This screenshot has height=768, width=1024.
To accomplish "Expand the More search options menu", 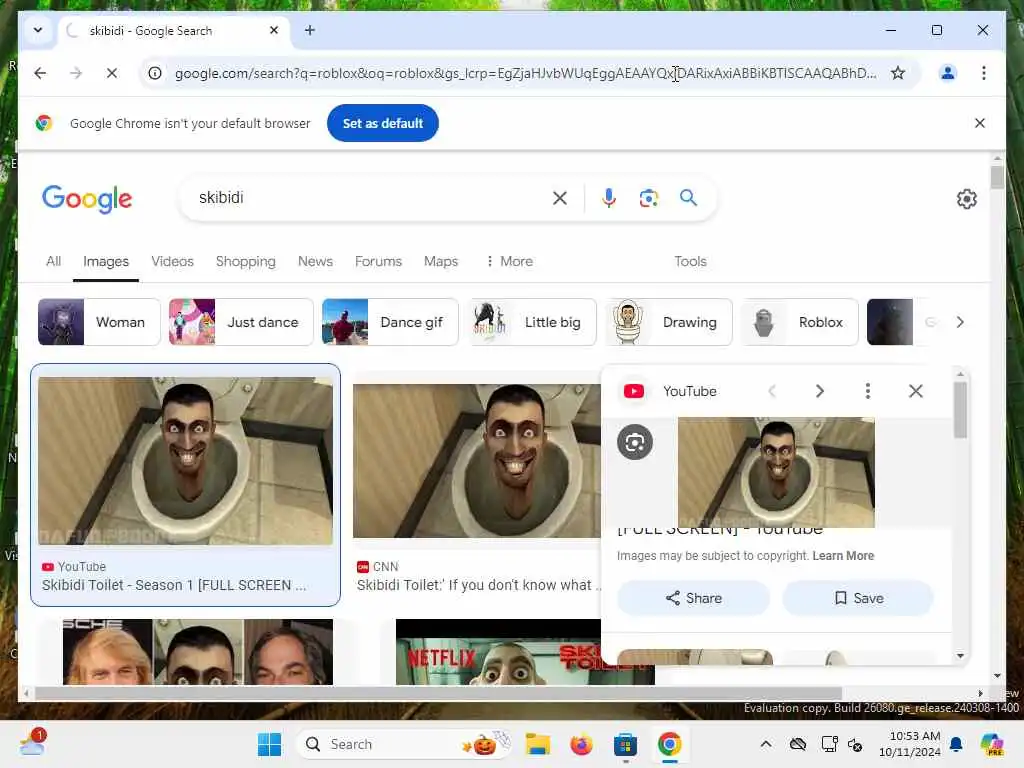I will point(509,261).
